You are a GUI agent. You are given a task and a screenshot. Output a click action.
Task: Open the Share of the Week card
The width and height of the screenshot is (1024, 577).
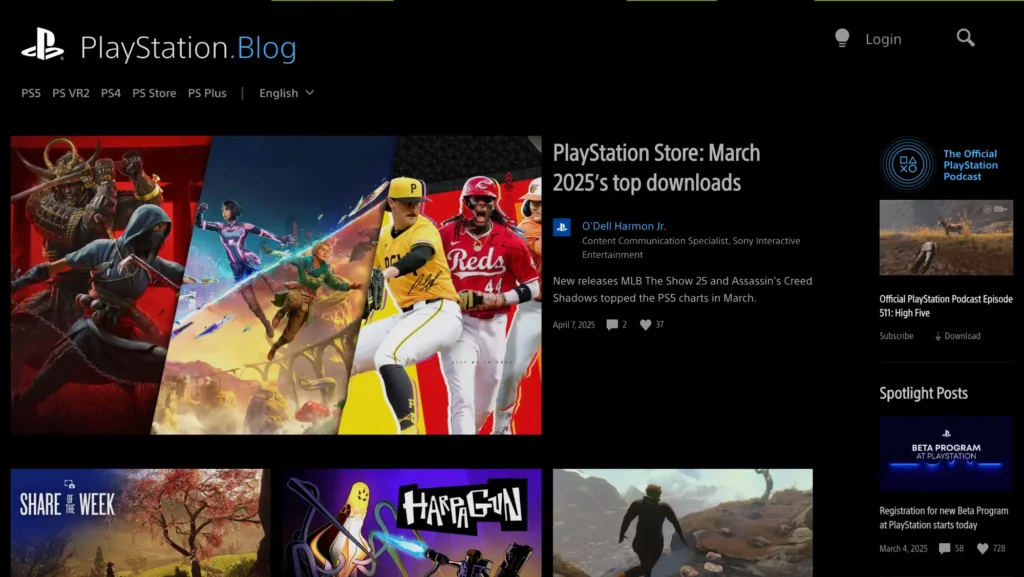click(140, 523)
